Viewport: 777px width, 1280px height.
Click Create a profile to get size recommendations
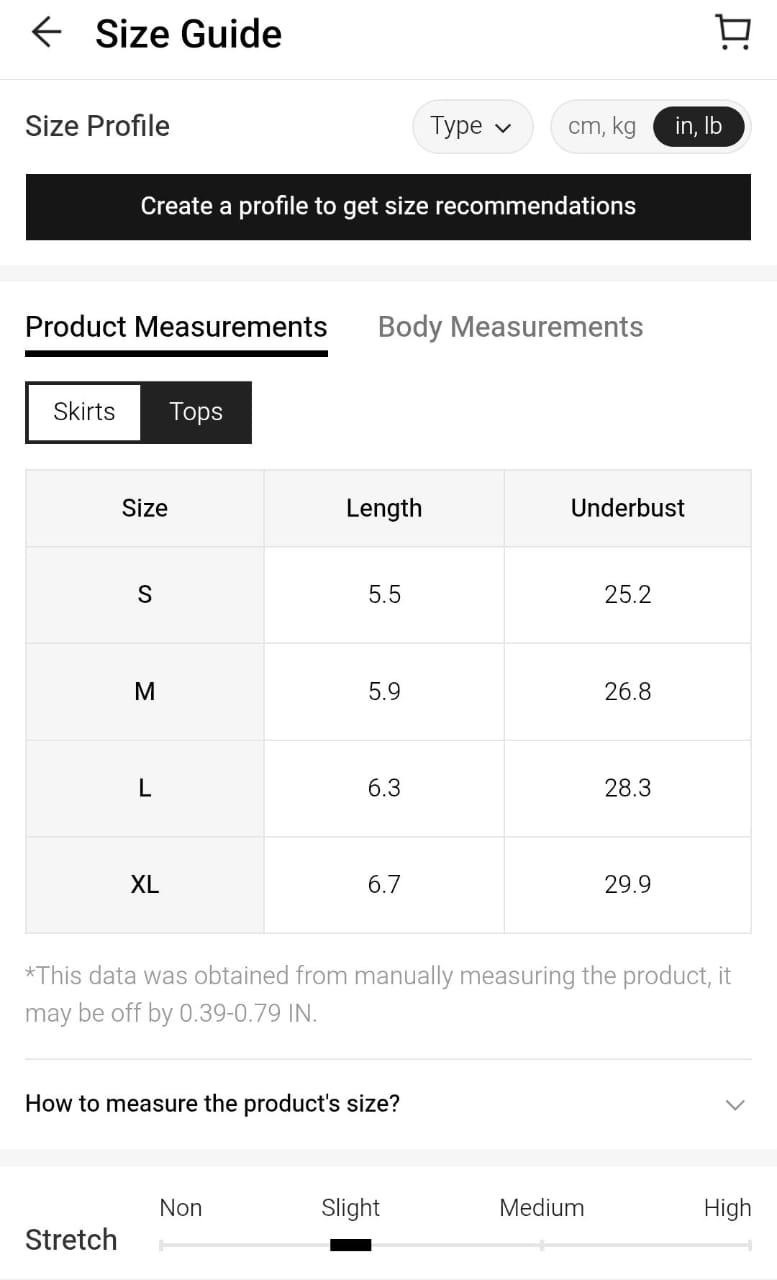[x=388, y=207]
